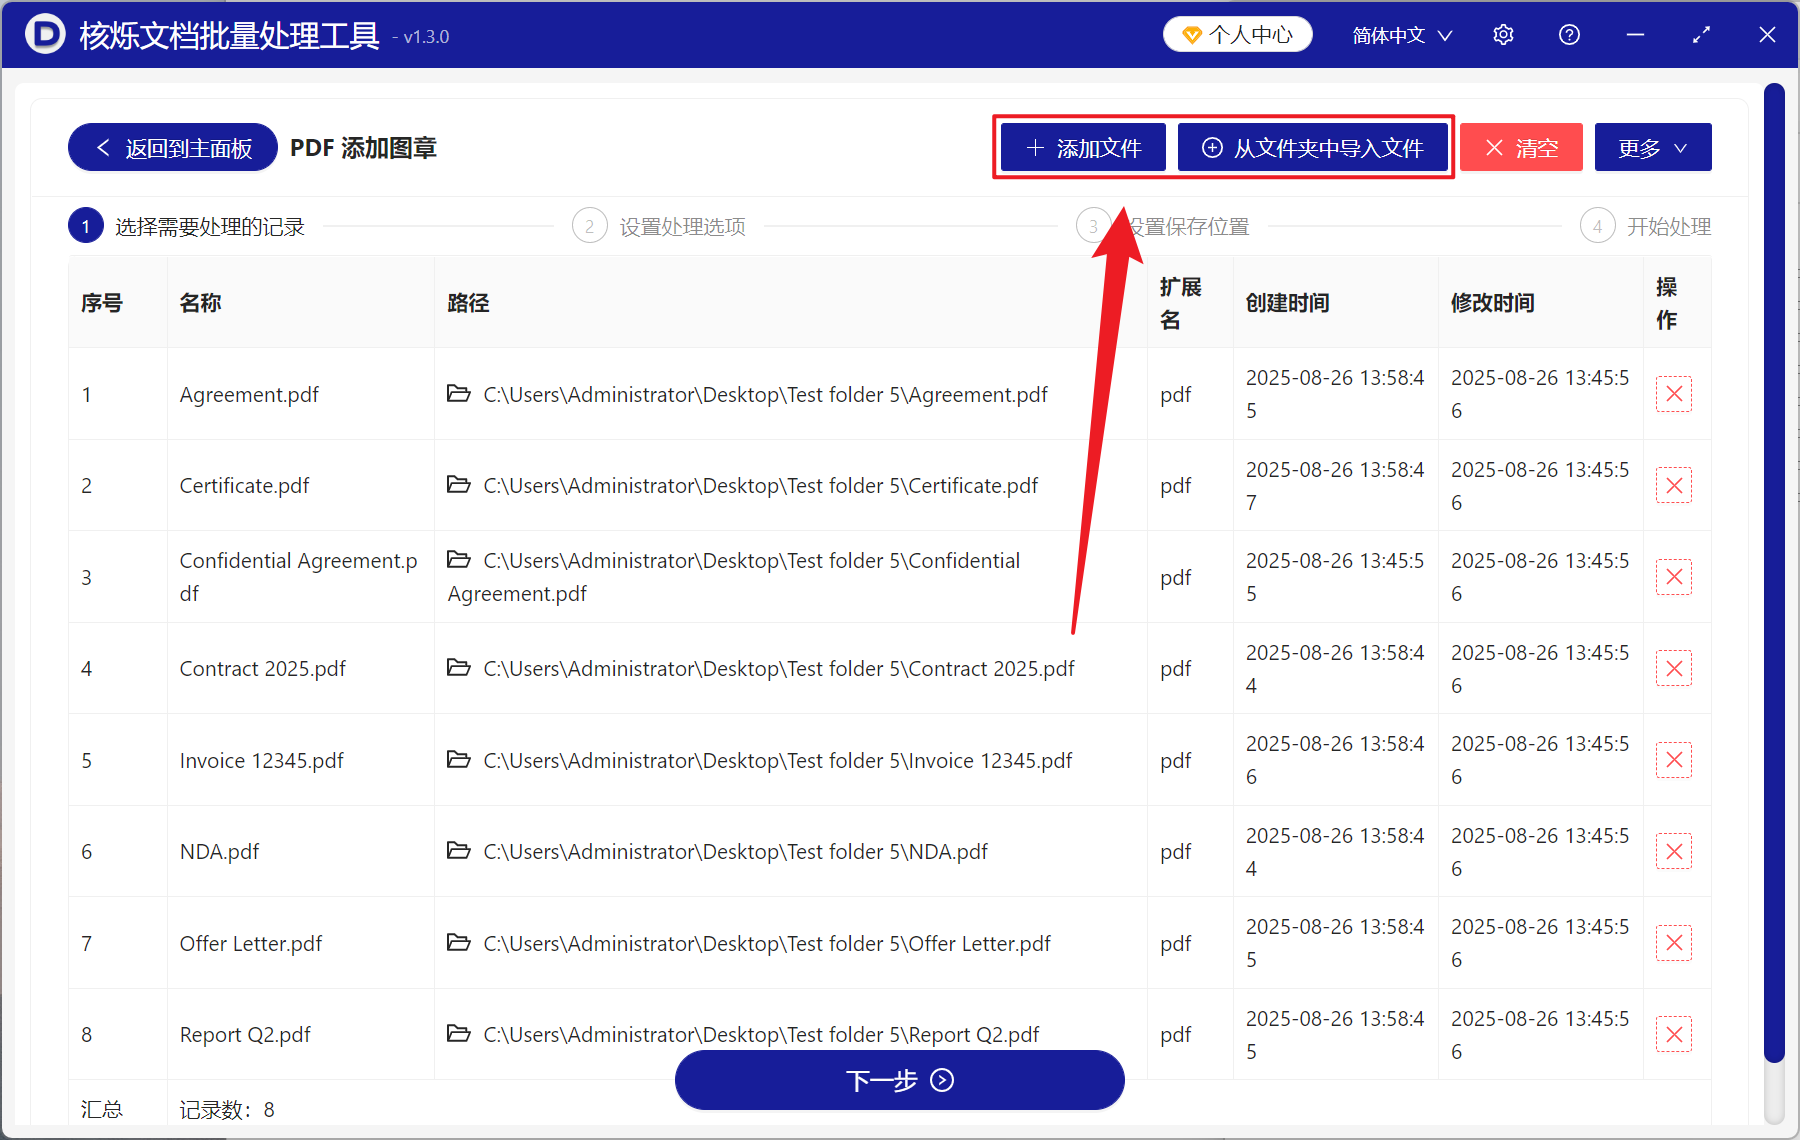Viewport: 1800px width, 1140px height.
Task: Remove Certificate.pdf using its red delete icon
Action: (1674, 485)
